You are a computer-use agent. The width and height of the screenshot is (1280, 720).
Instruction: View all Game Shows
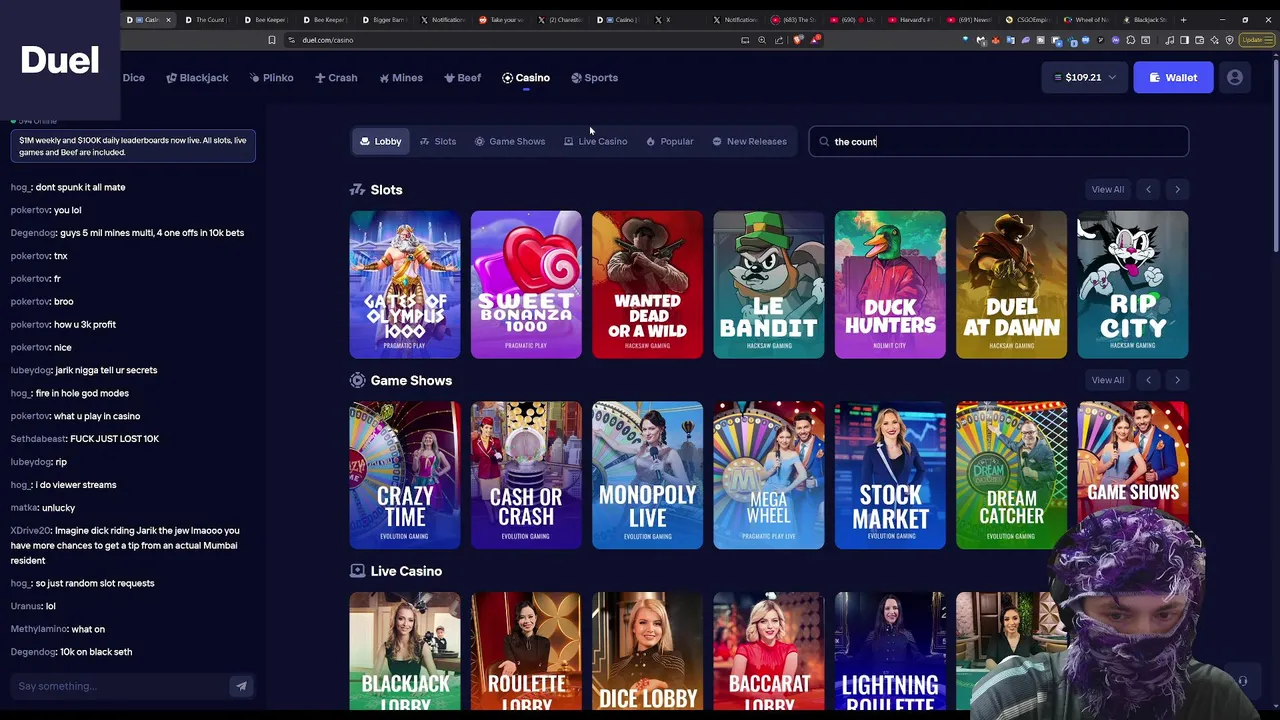pyautogui.click(x=1107, y=380)
